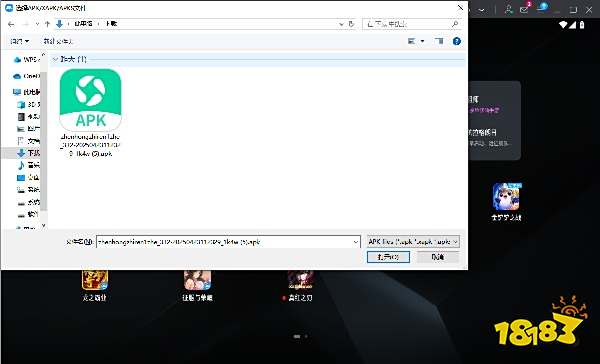Select the APK file thumbnail
Screen dimensions: 600x364
[91, 100]
